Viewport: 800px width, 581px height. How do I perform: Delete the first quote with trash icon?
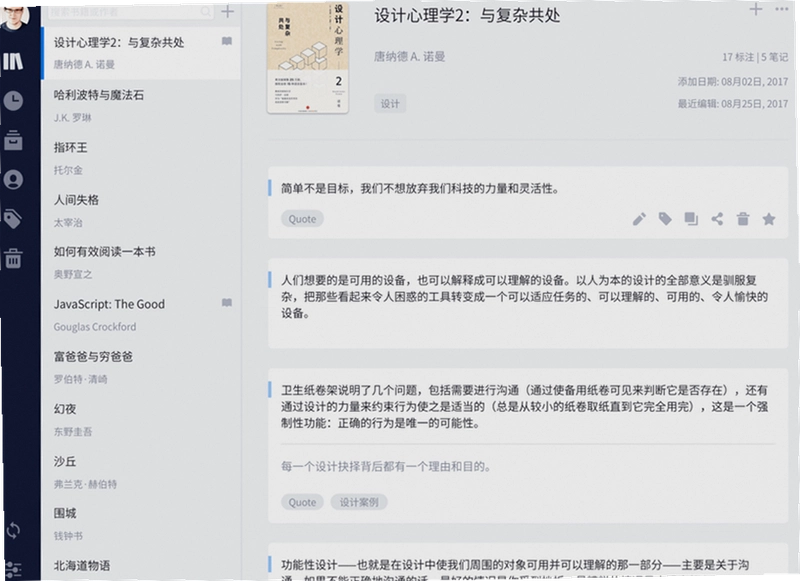coord(743,219)
